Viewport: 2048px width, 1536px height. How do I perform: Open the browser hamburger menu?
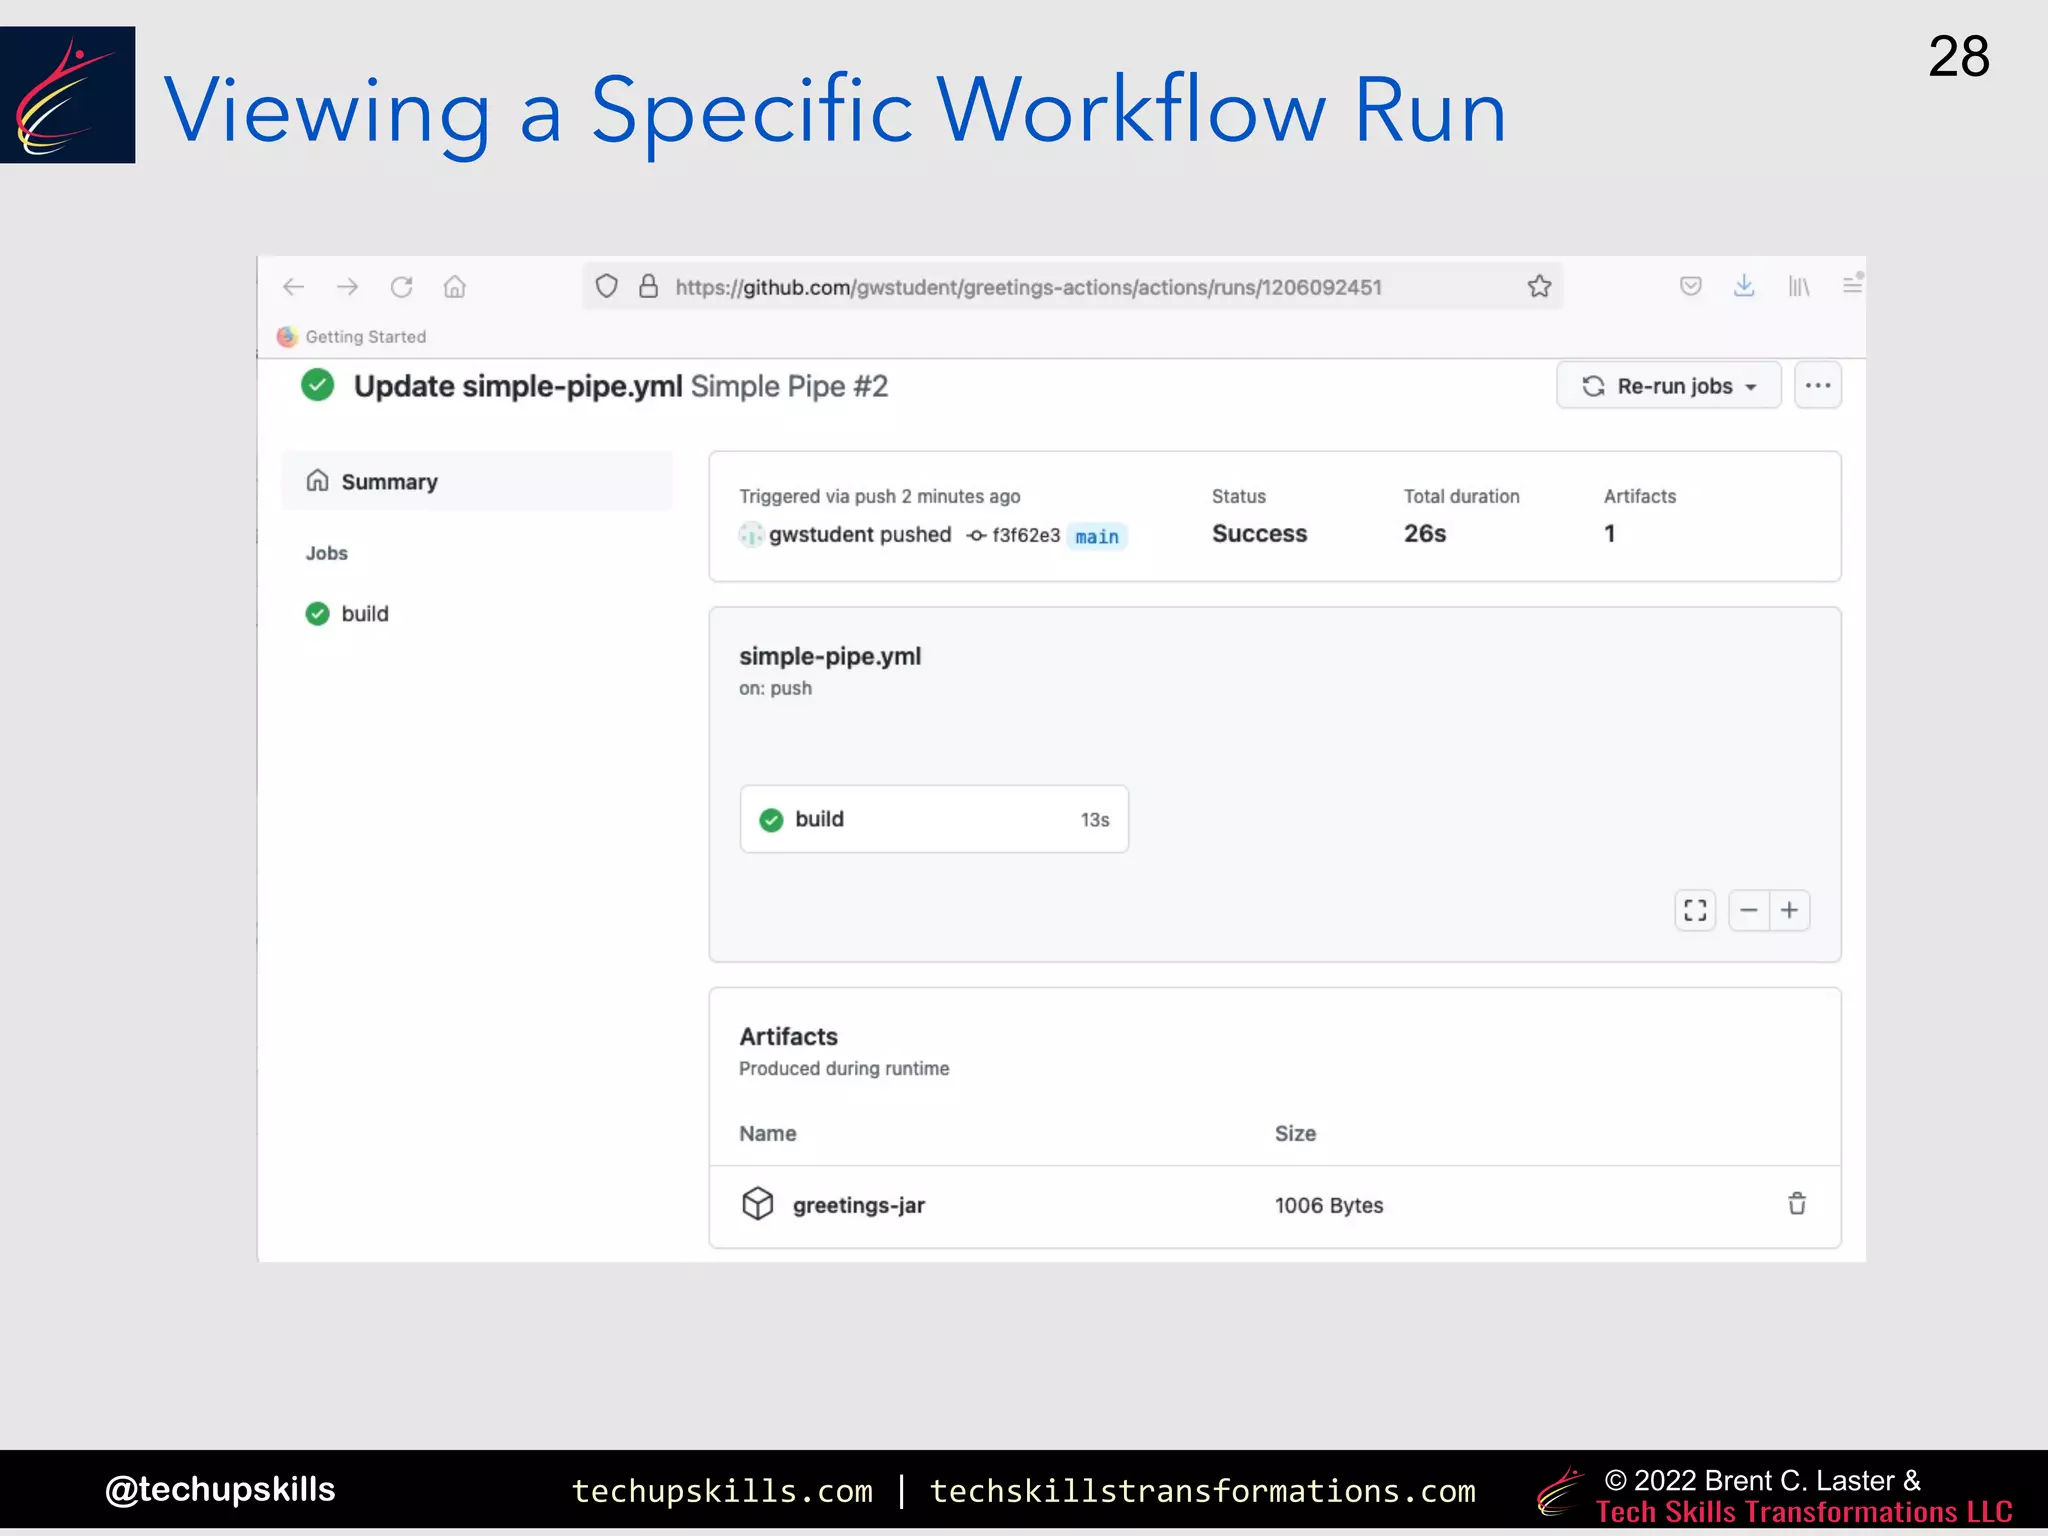click(x=1852, y=286)
